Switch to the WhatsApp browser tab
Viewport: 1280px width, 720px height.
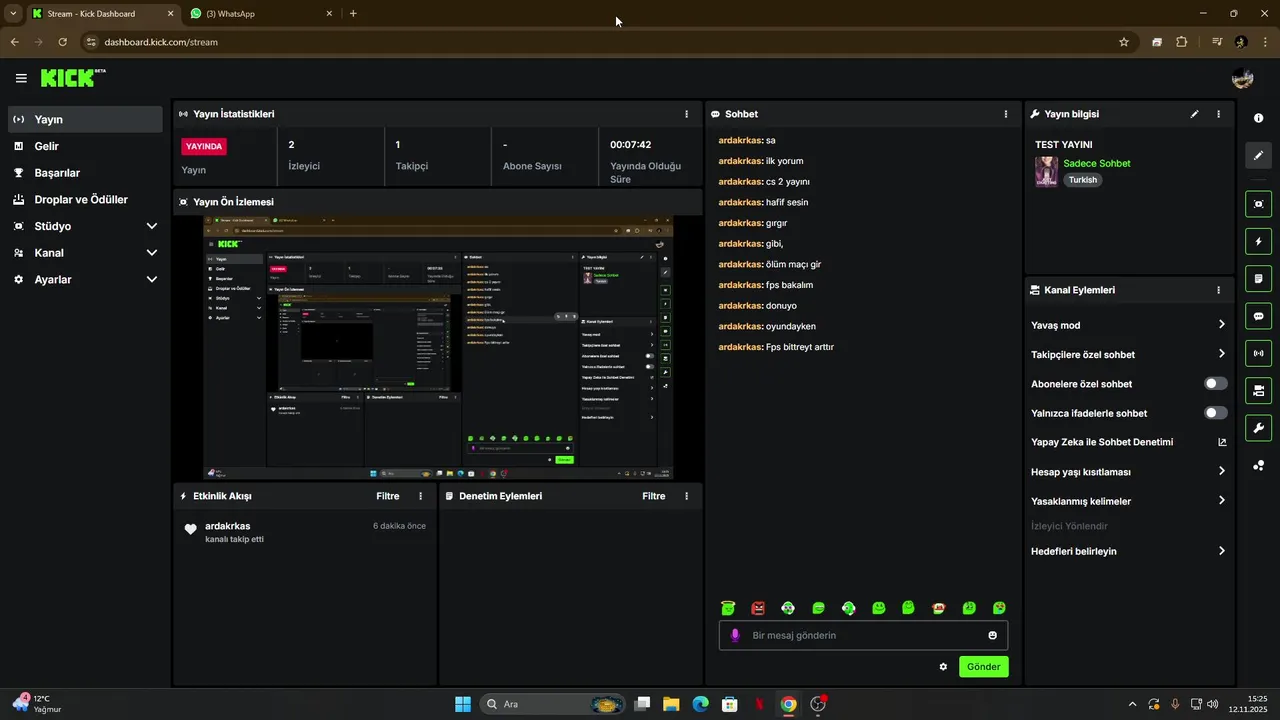pos(262,13)
